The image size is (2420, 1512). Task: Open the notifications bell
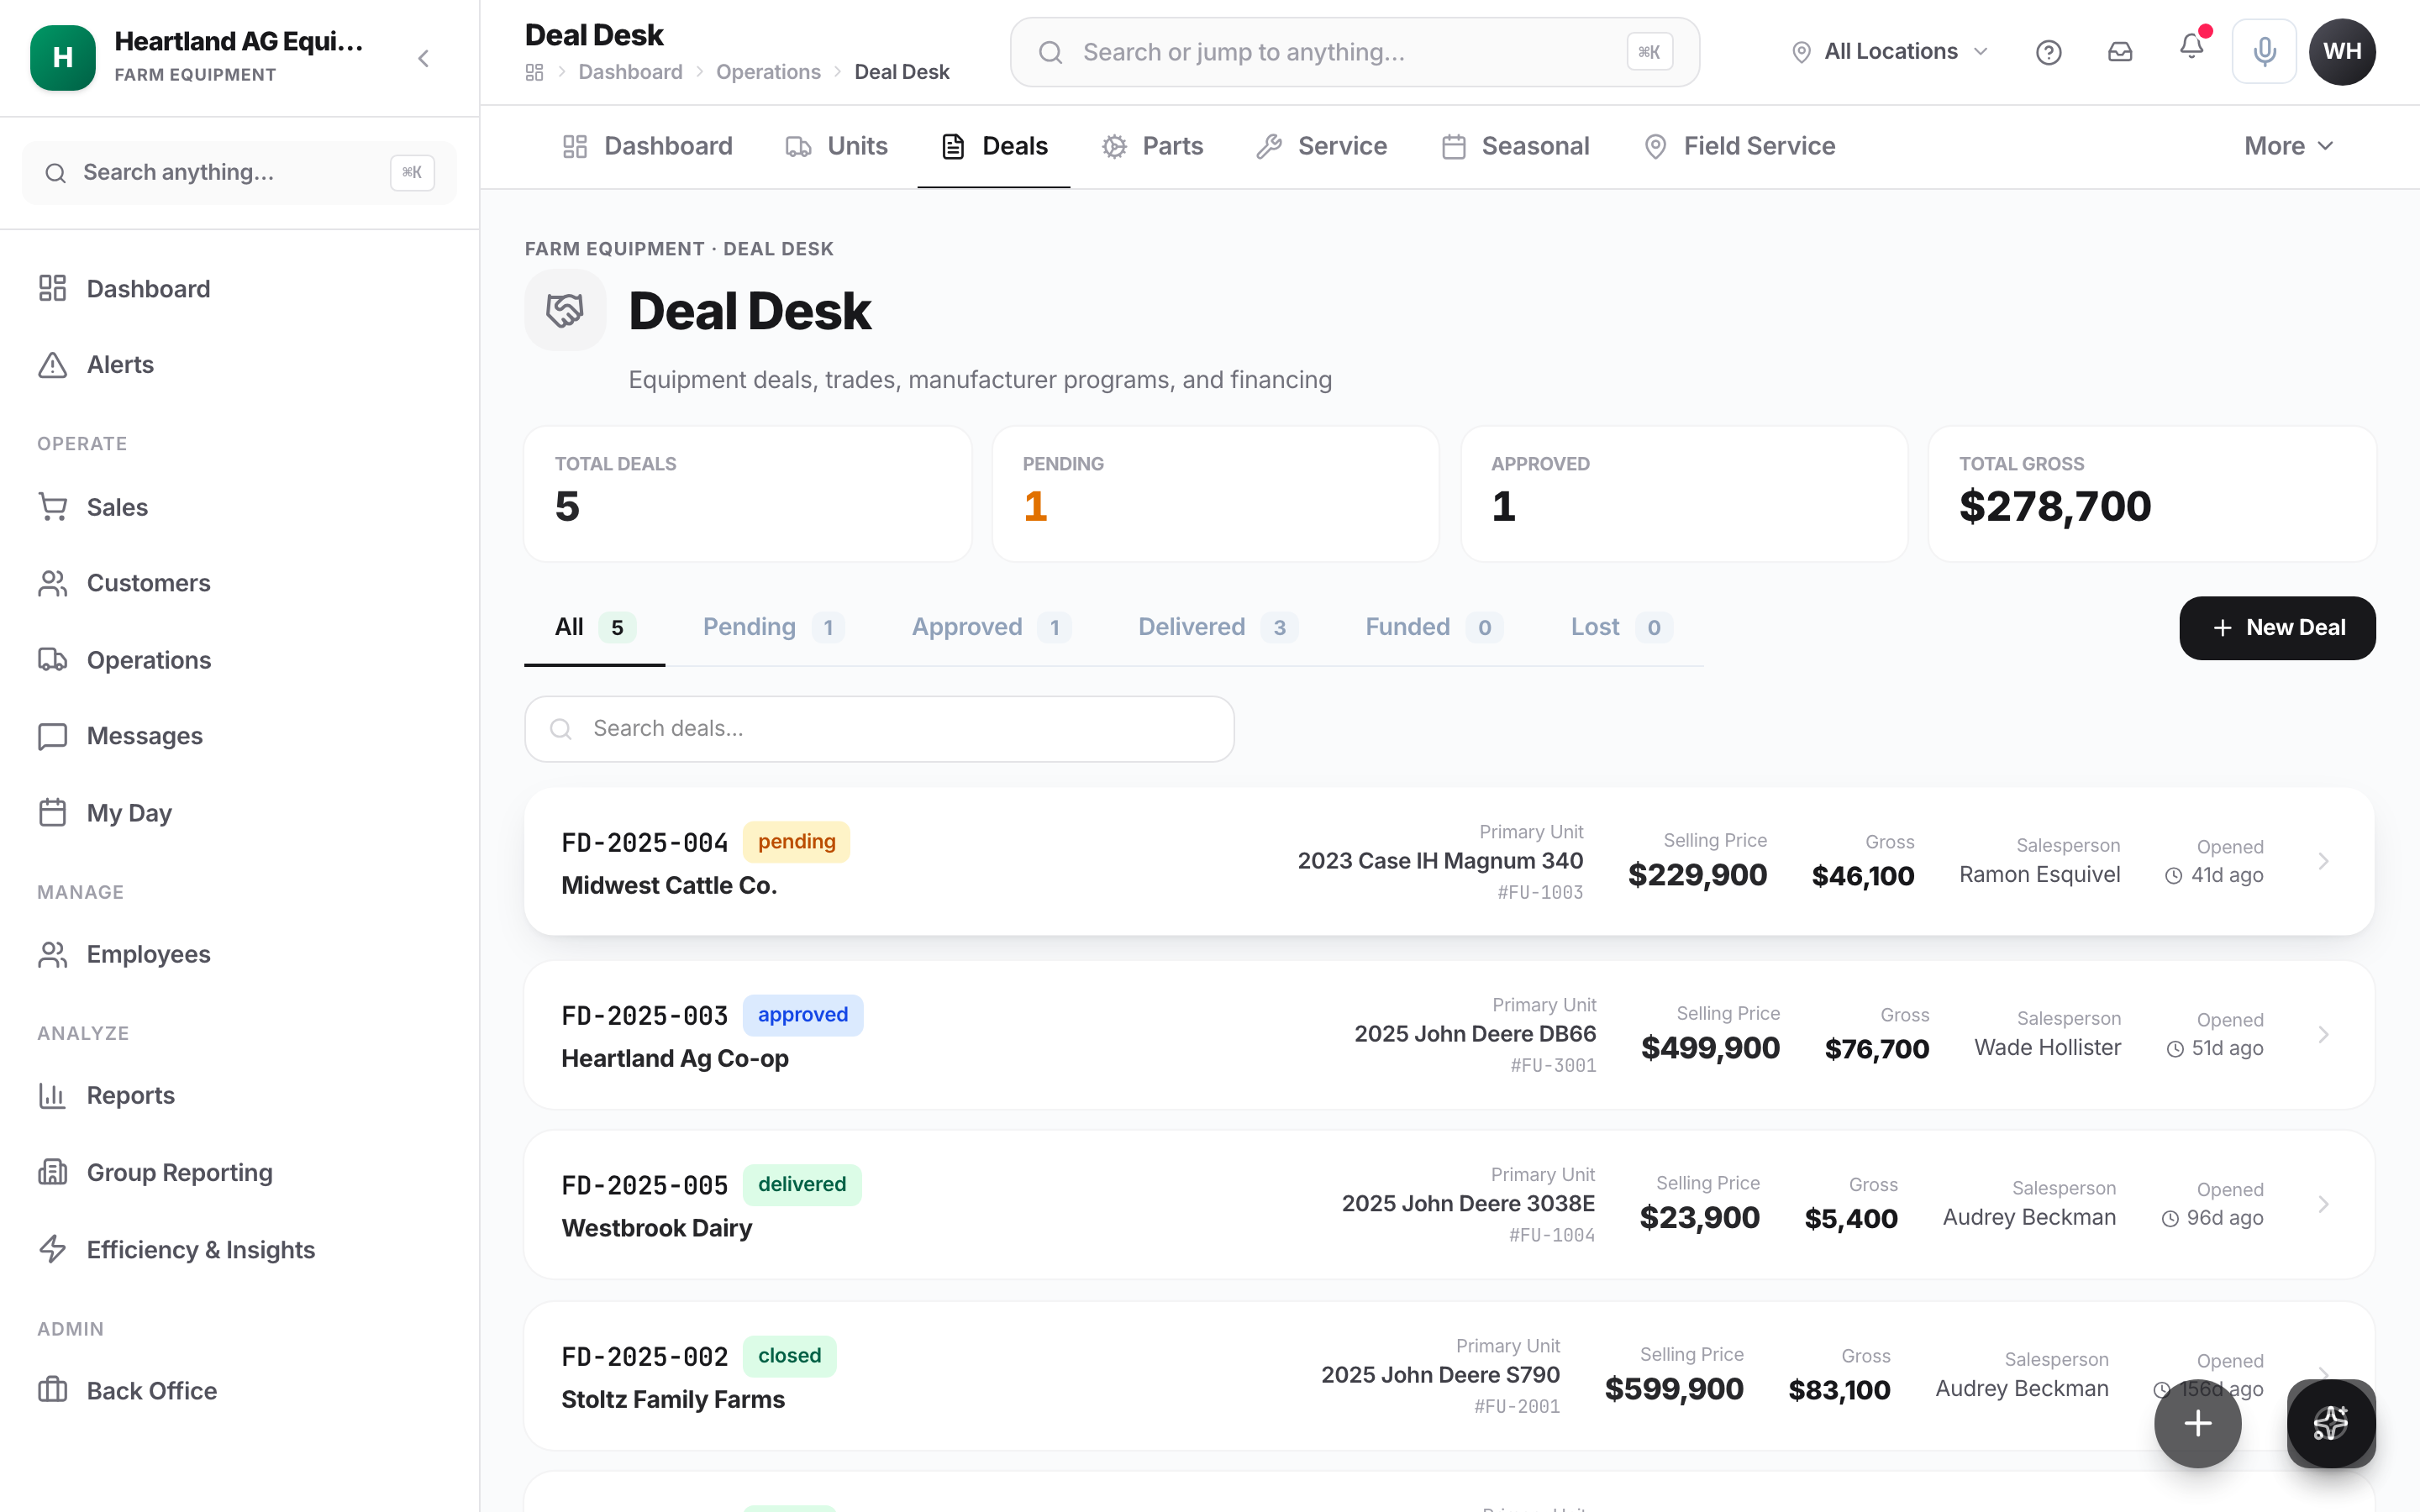coord(2191,47)
